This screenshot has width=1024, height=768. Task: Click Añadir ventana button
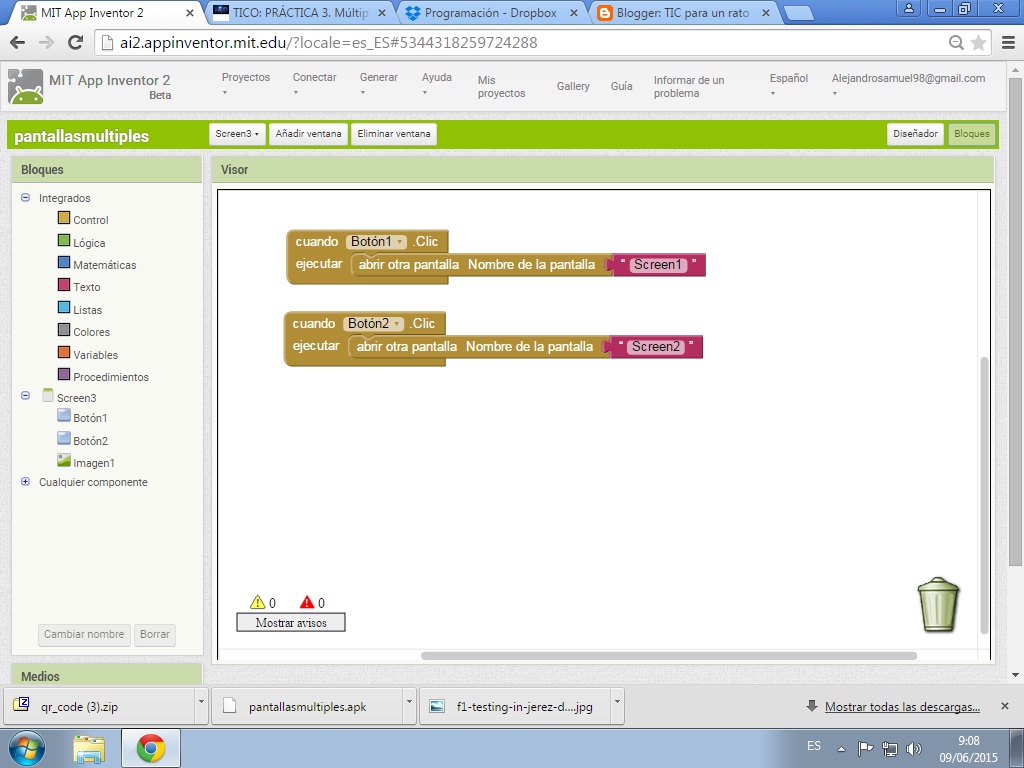pyautogui.click(x=308, y=134)
